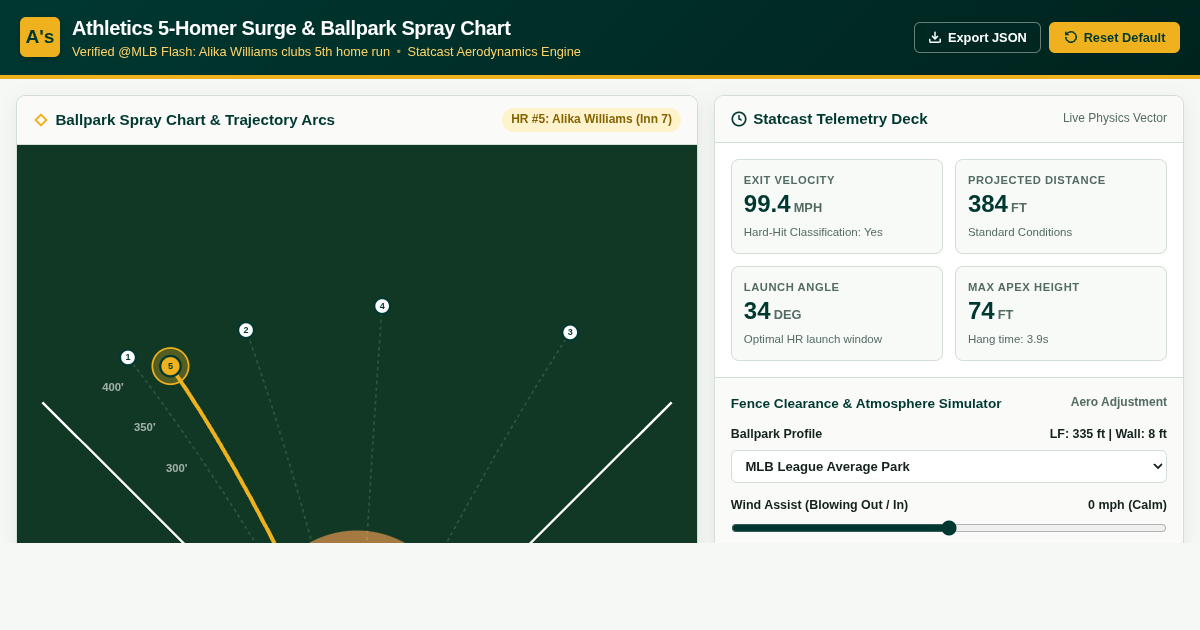Click the Export JSON button
This screenshot has width=1200, height=630.
[x=977, y=37]
